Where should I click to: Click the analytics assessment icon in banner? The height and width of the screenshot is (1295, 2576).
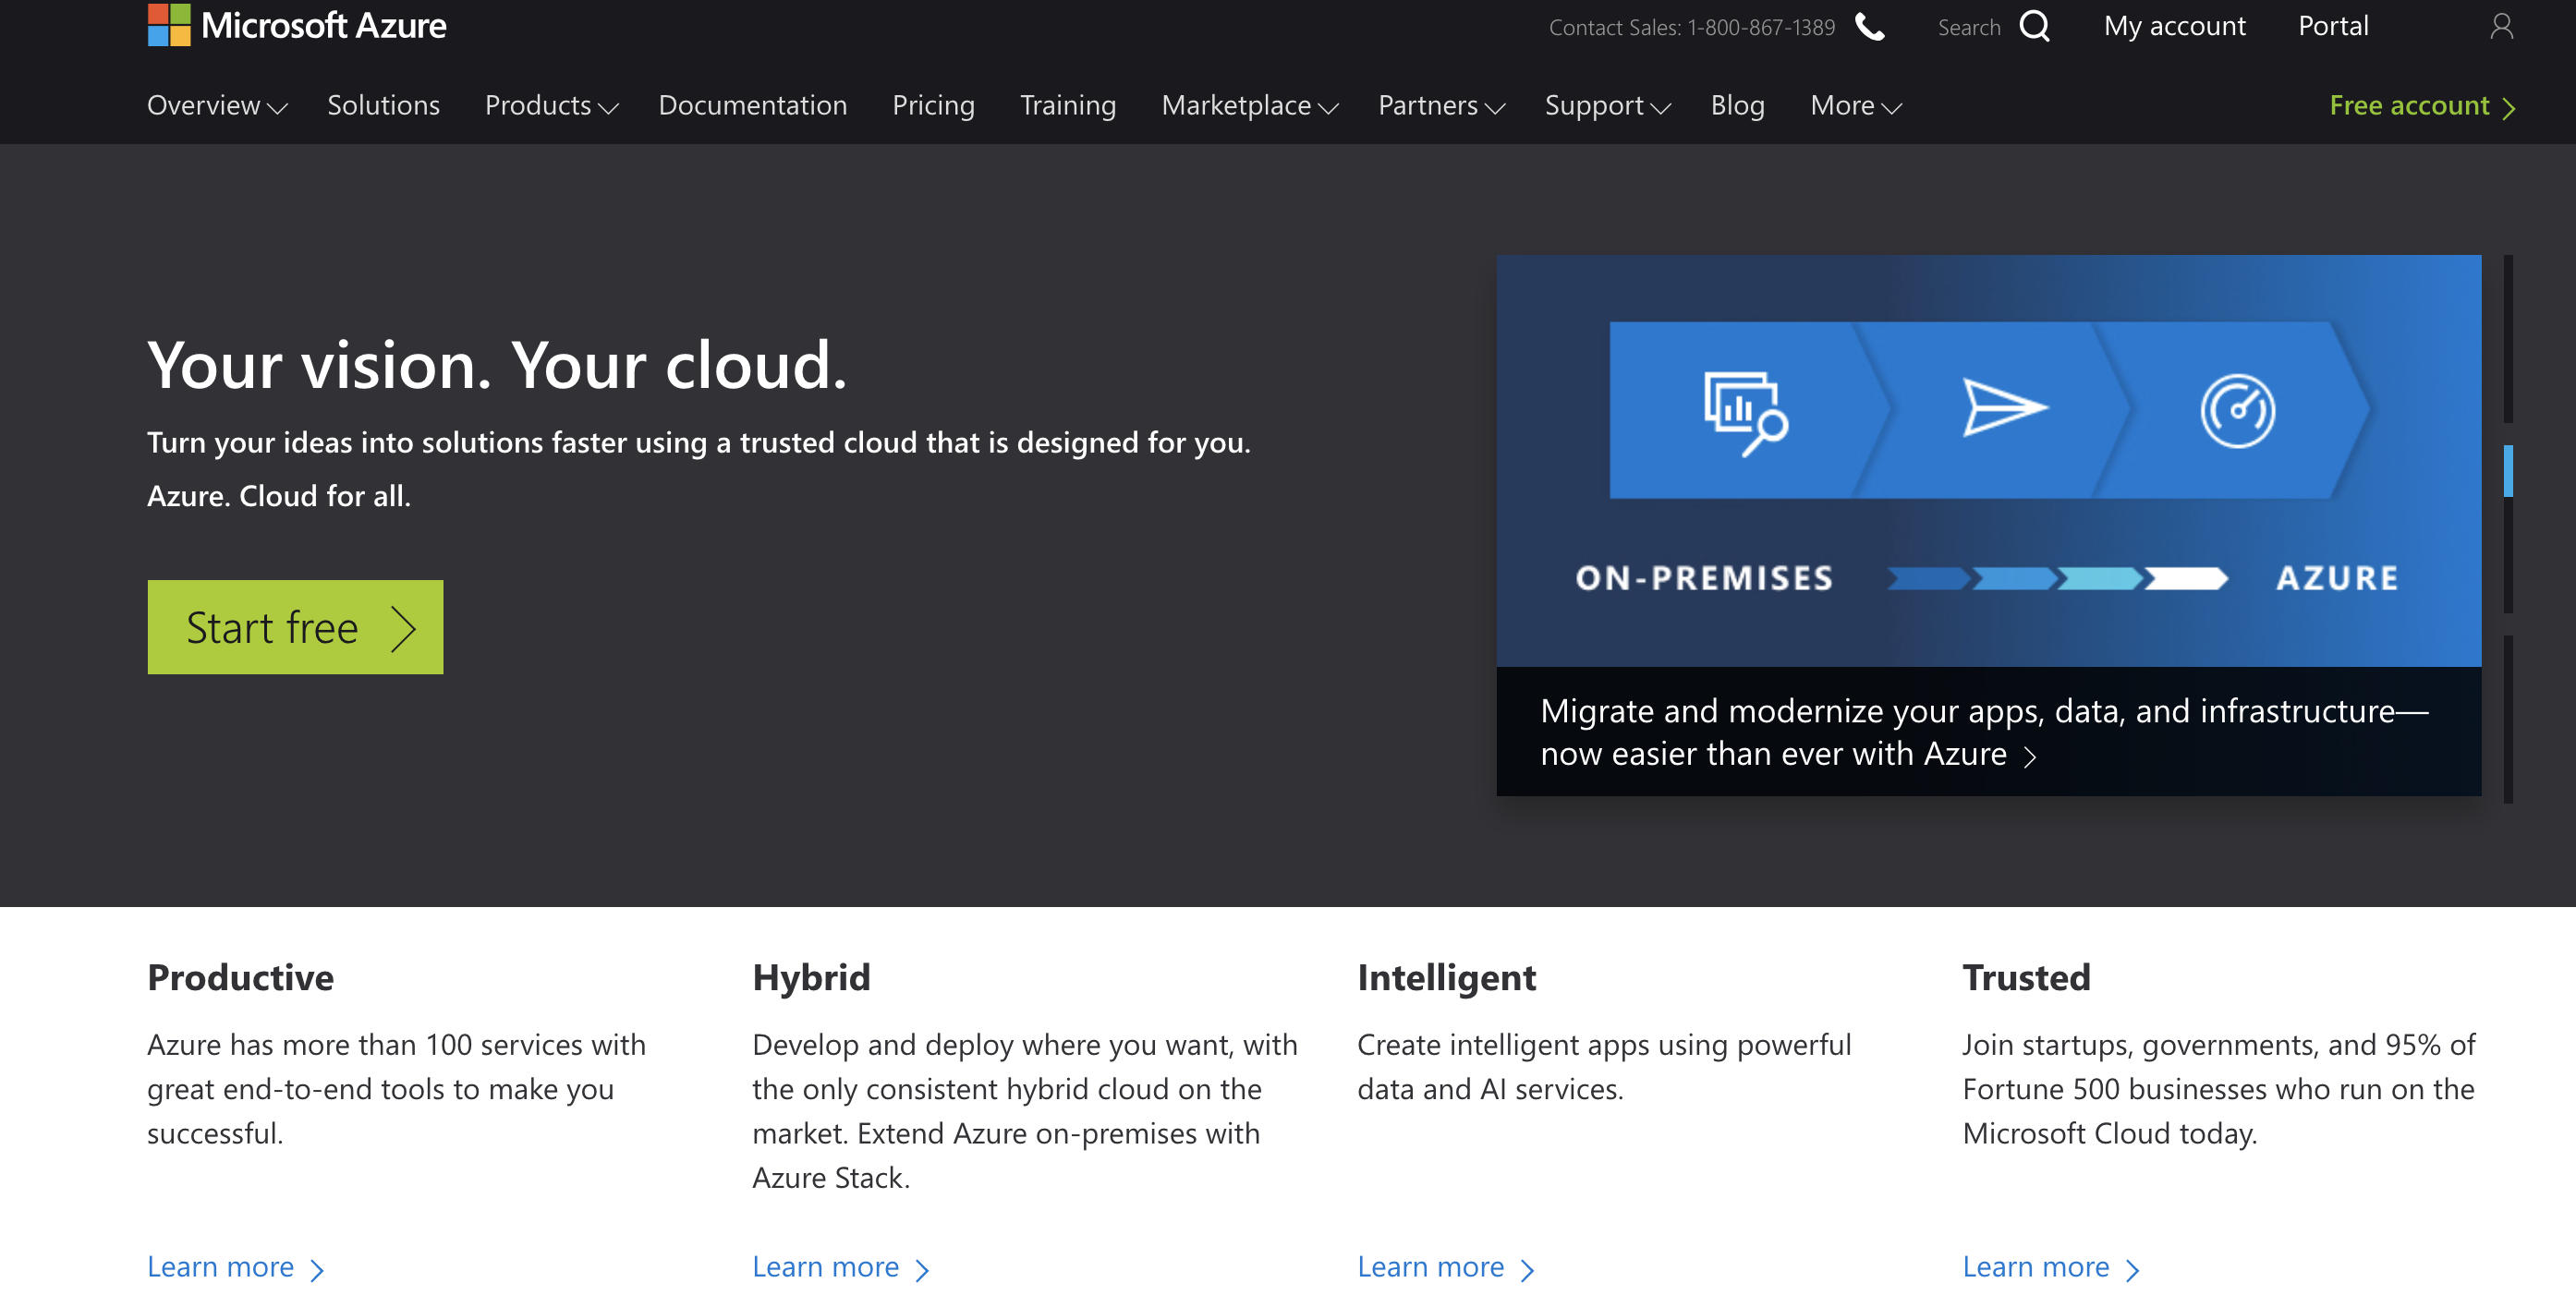click(1744, 411)
